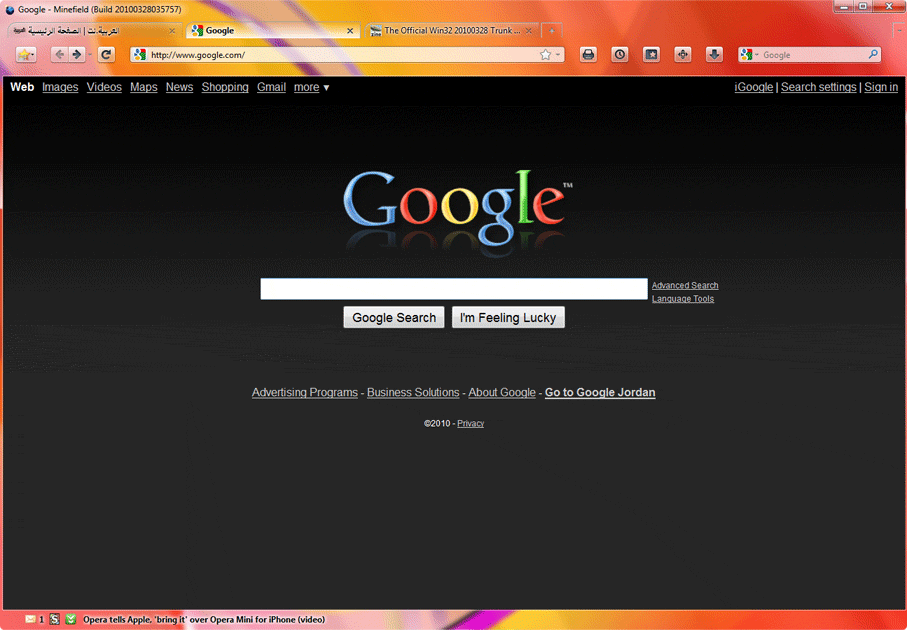Open a new tab with plus button
The width and height of the screenshot is (907, 630).
tap(552, 31)
